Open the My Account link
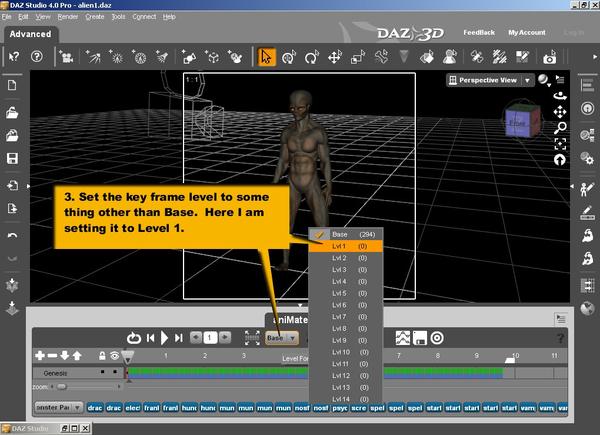This screenshot has height=435, width=600. 527,33
